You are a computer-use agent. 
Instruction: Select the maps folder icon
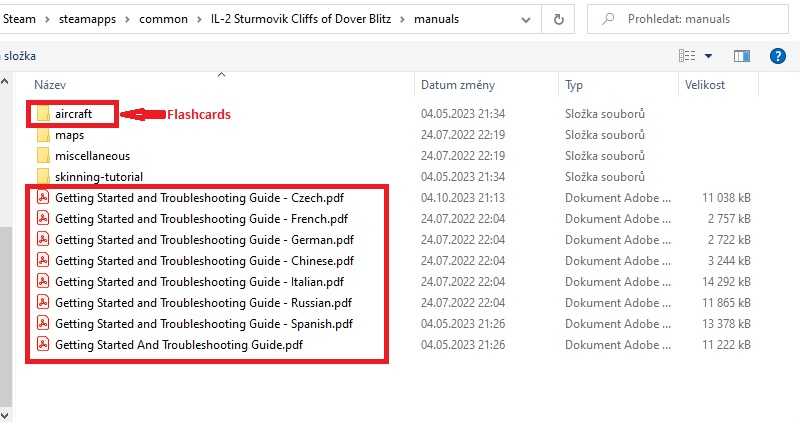[x=43, y=135]
